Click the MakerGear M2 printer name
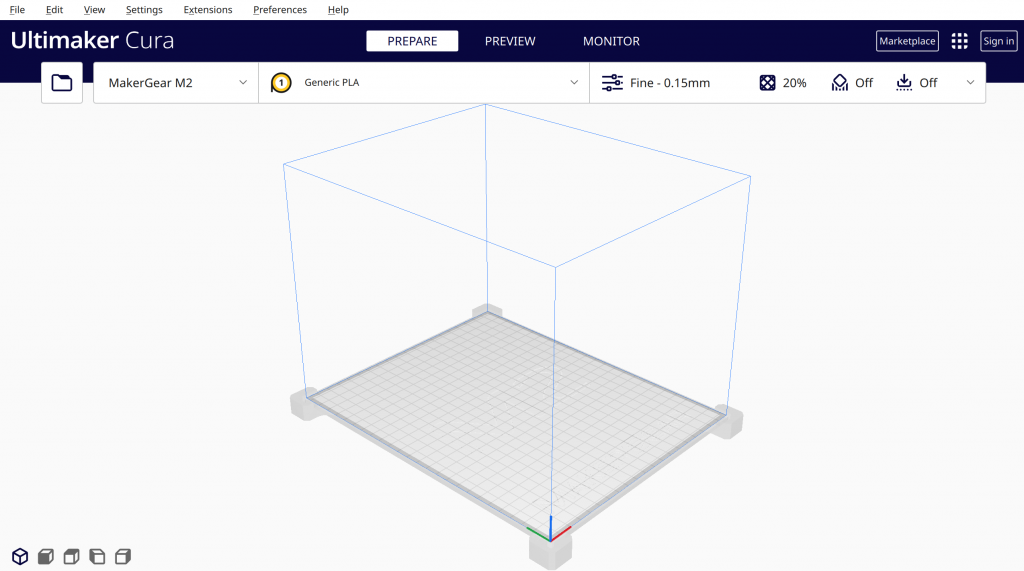This screenshot has height=571, width=1024. pyautogui.click(x=150, y=83)
